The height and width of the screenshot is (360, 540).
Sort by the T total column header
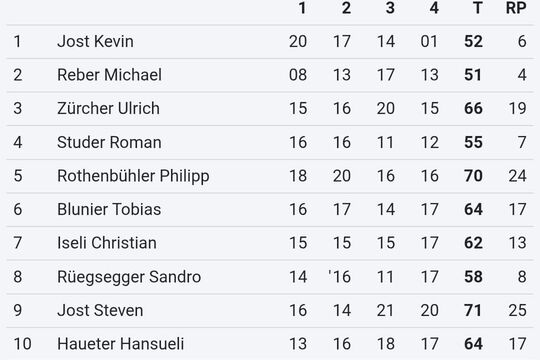(477, 8)
